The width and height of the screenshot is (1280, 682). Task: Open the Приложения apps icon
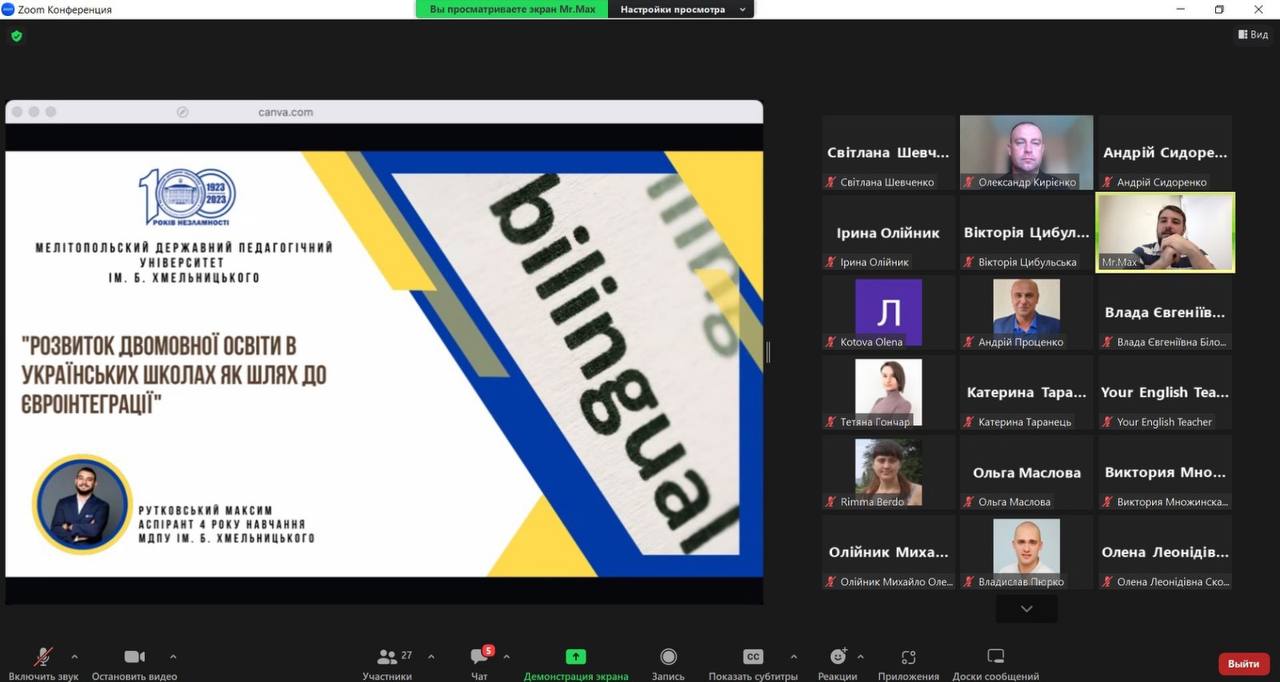(908, 657)
